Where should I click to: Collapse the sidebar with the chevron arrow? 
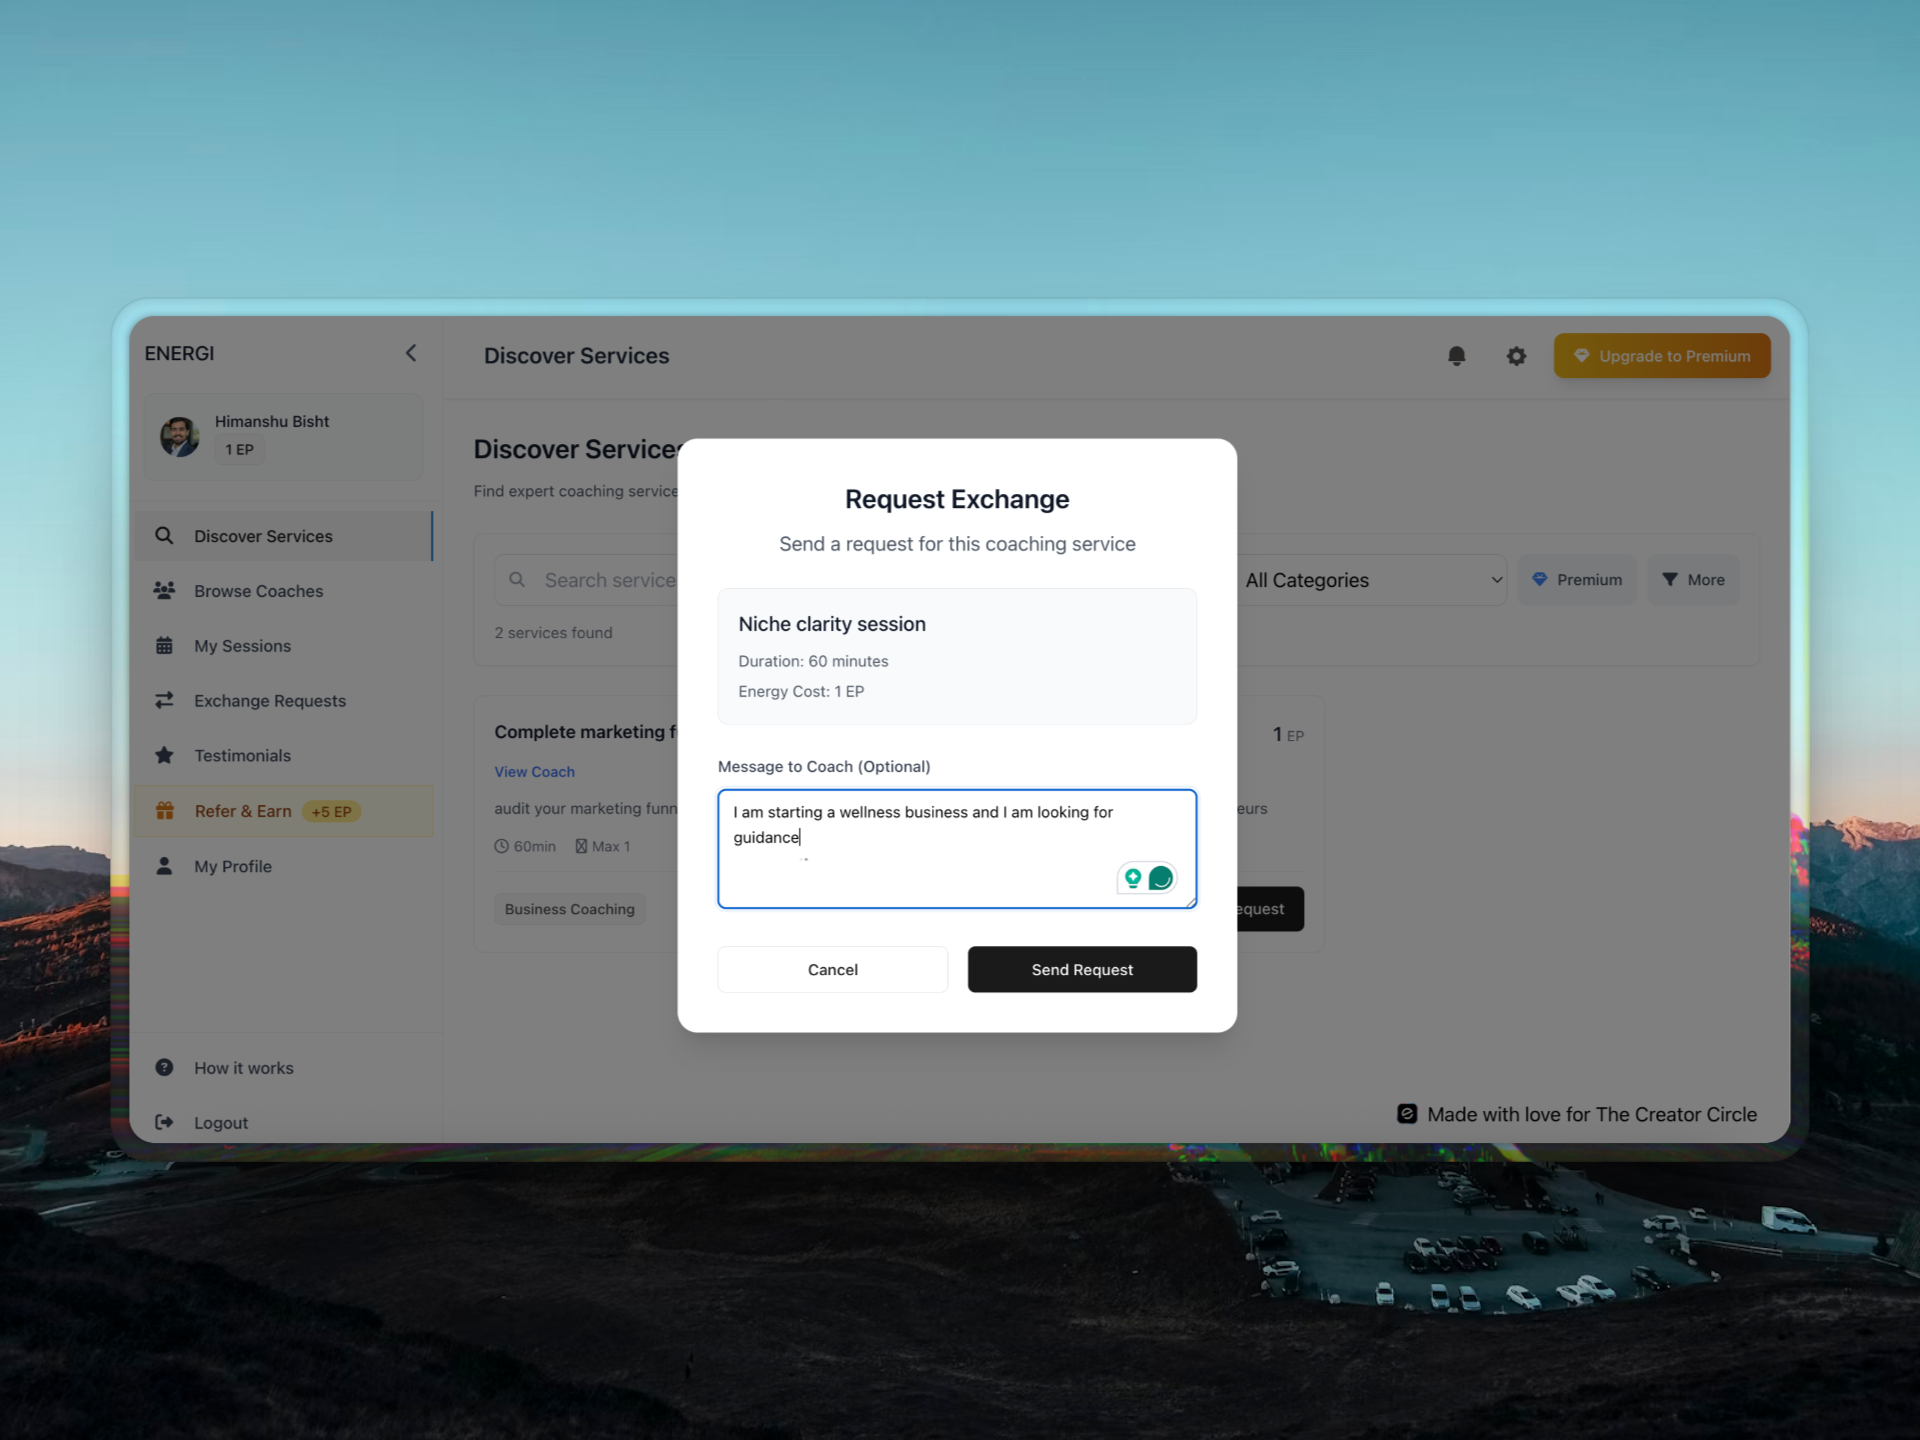(x=411, y=353)
